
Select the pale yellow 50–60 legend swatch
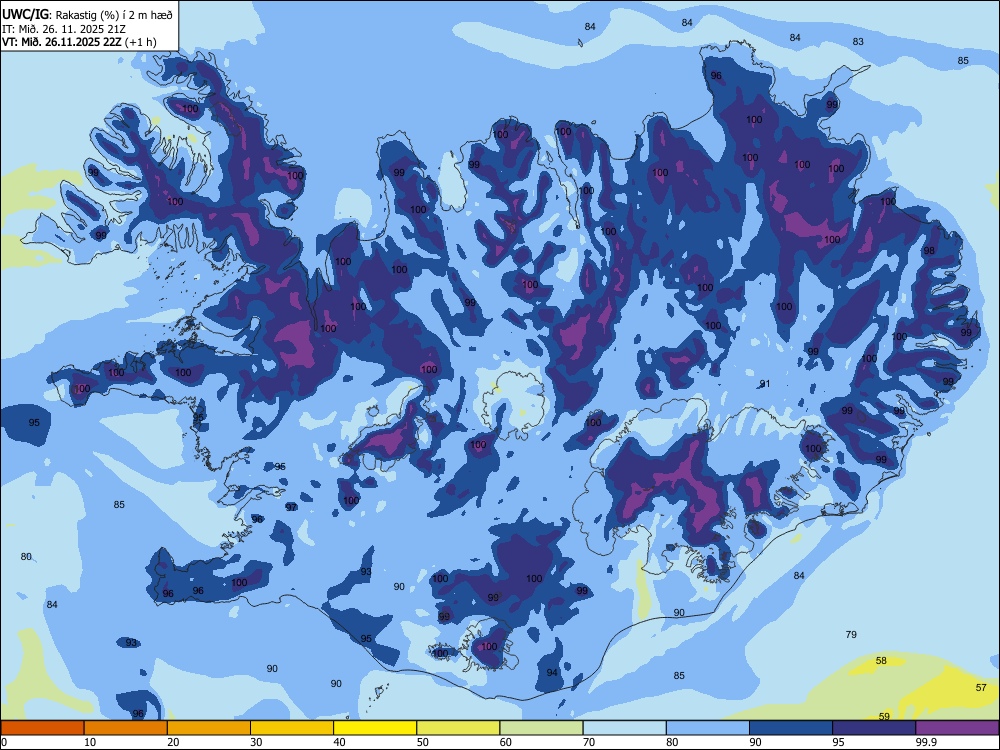[458, 728]
